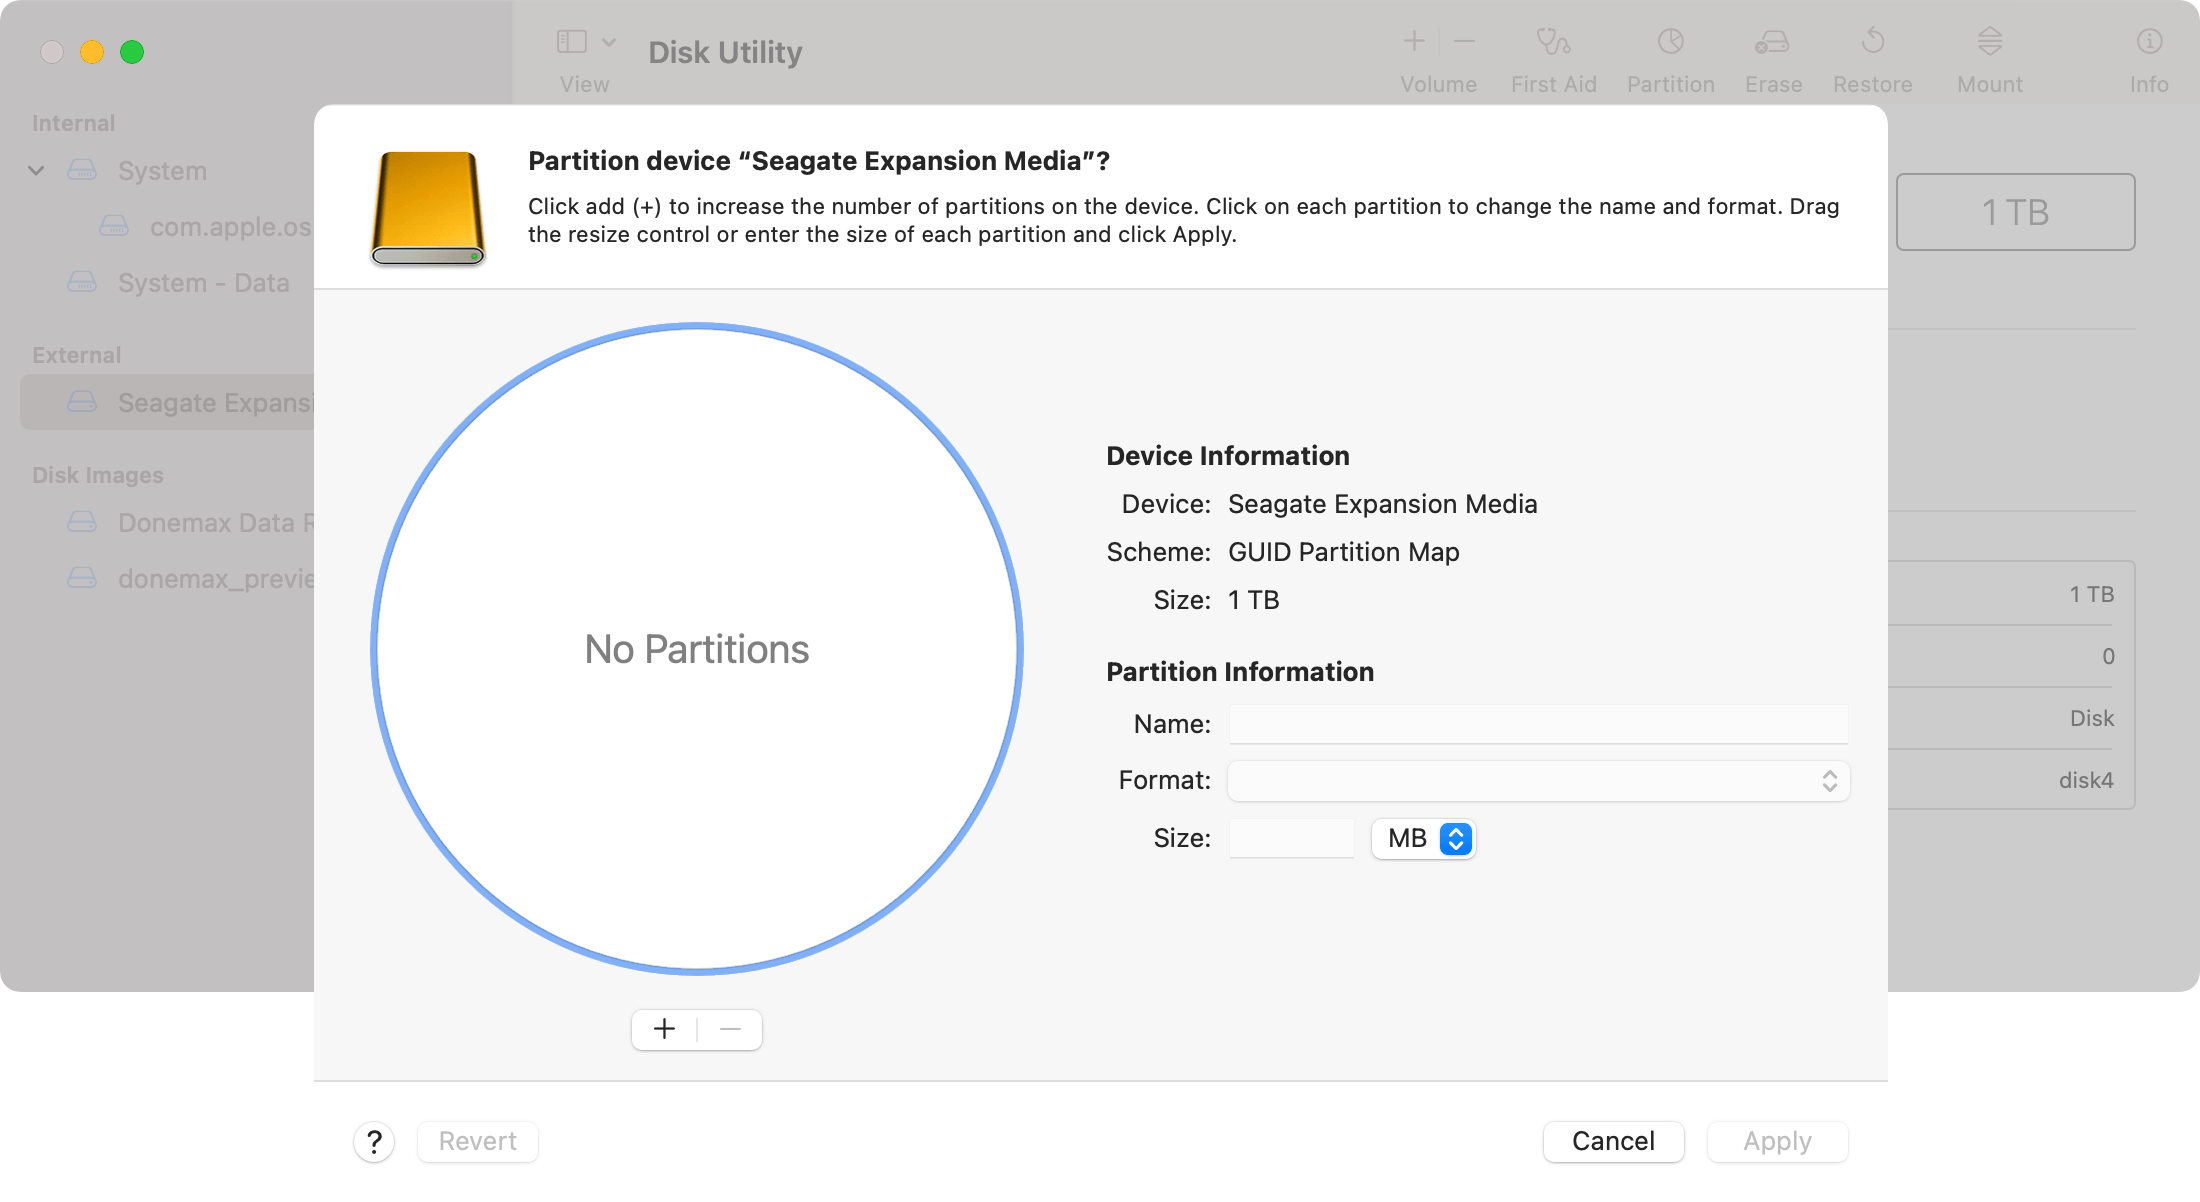The image size is (2200, 1202).
Task: Select the System - Data volume in sidebar
Action: point(203,282)
